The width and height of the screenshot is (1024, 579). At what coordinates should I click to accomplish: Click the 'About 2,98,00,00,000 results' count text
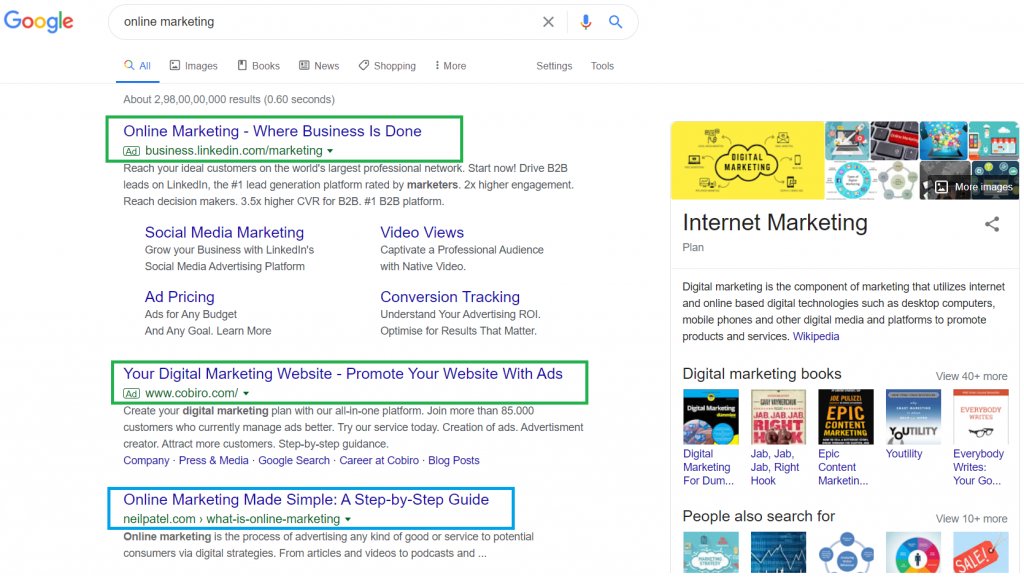coord(229,100)
